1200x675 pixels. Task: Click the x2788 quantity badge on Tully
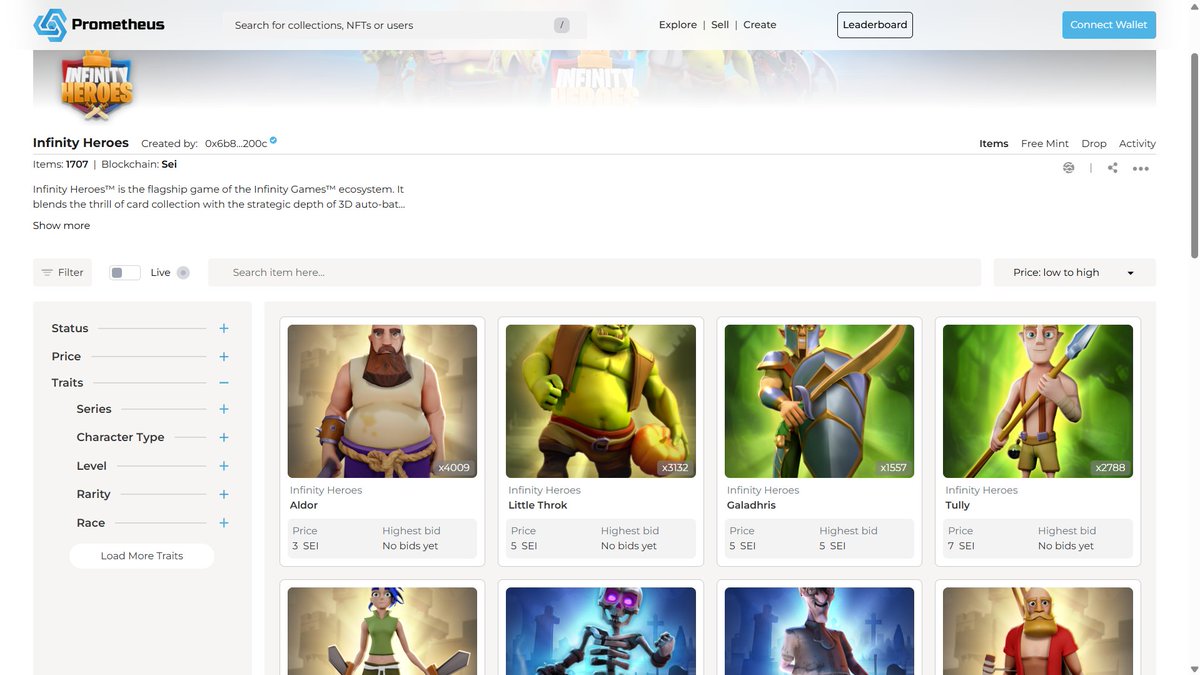tap(1112, 467)
